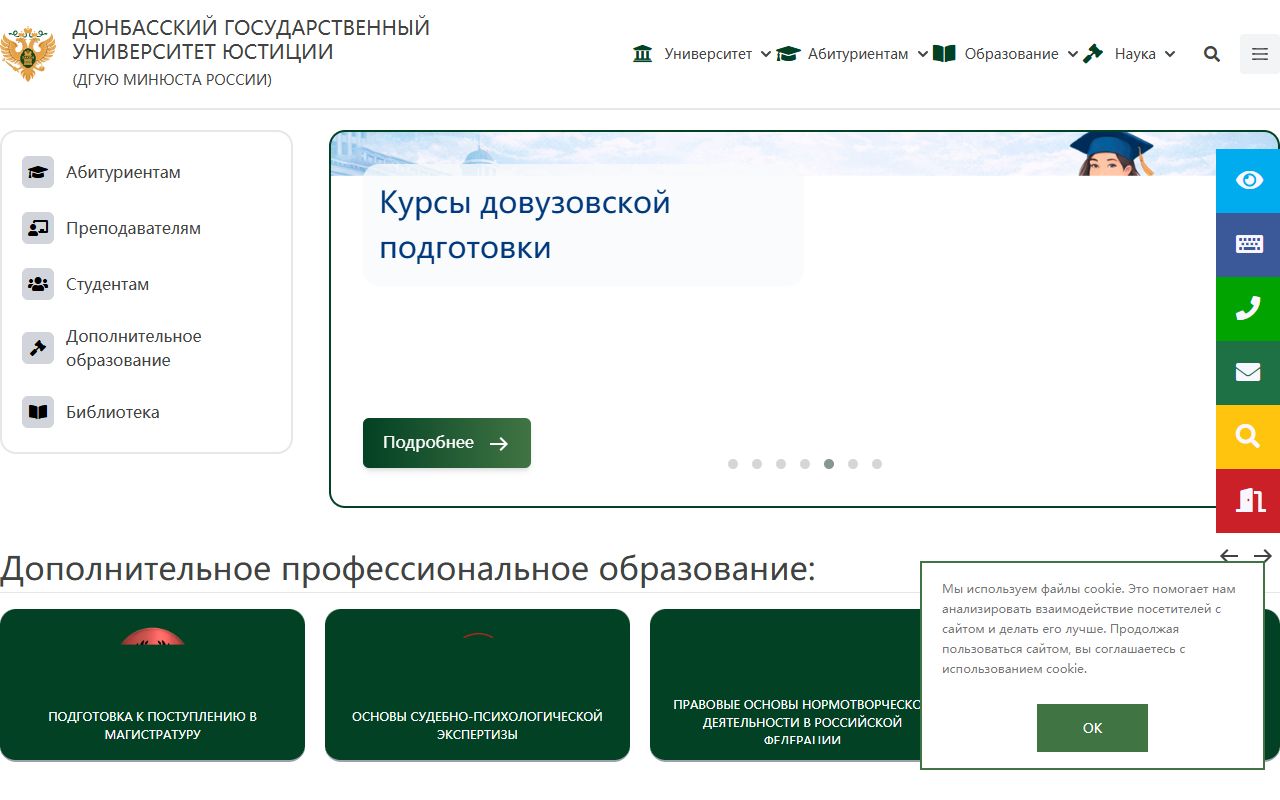Click the red door login icon button

[1248, 501]
